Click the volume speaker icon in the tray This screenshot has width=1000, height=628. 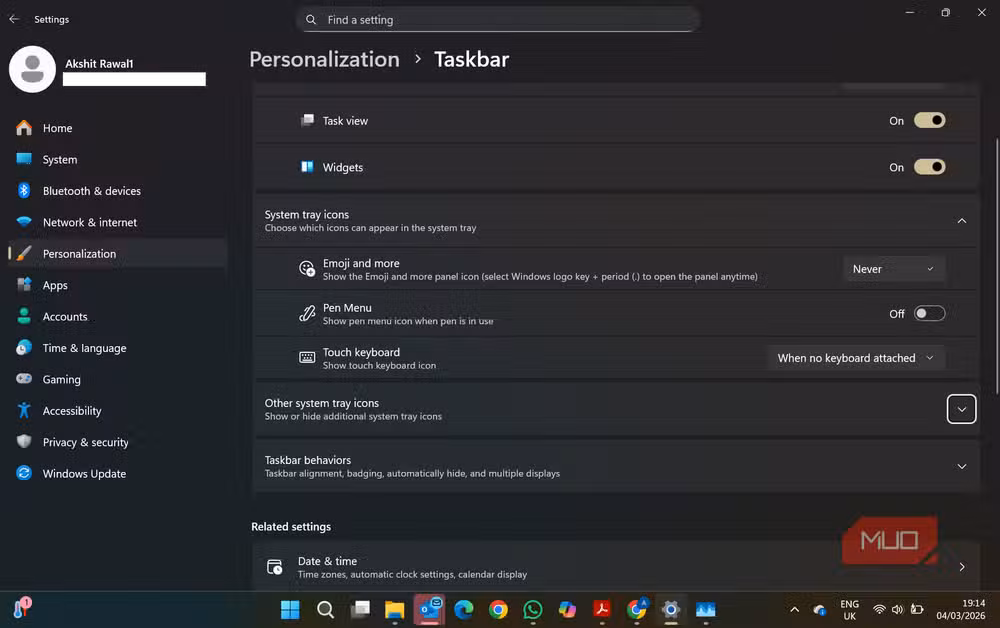click(x=897, y=610)
